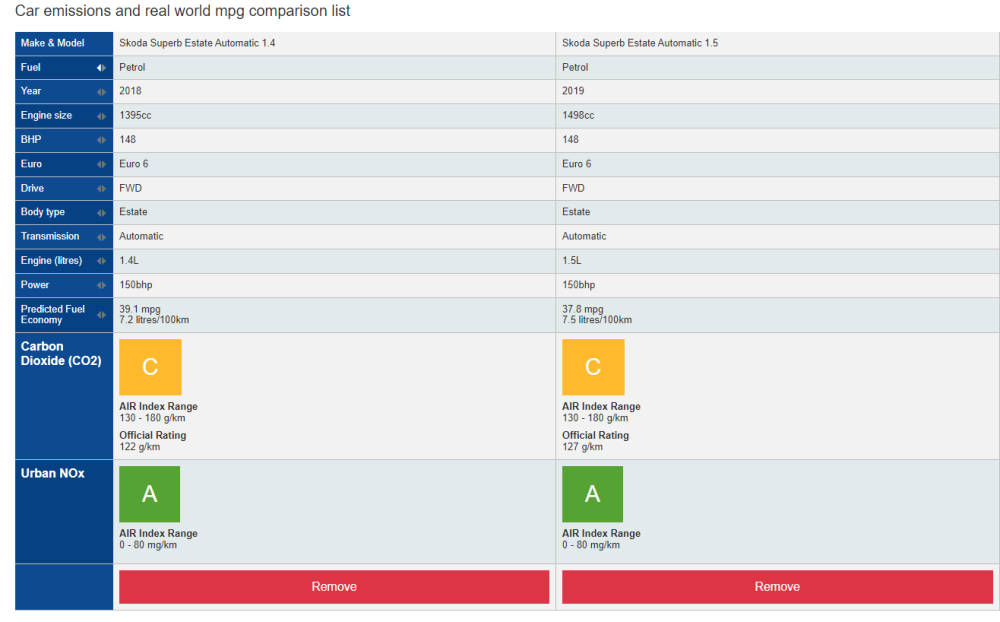The image size is (1000, 622).
Task: Click the sort arrows icon beside Engine (litres)
Action: coord(101,261)
